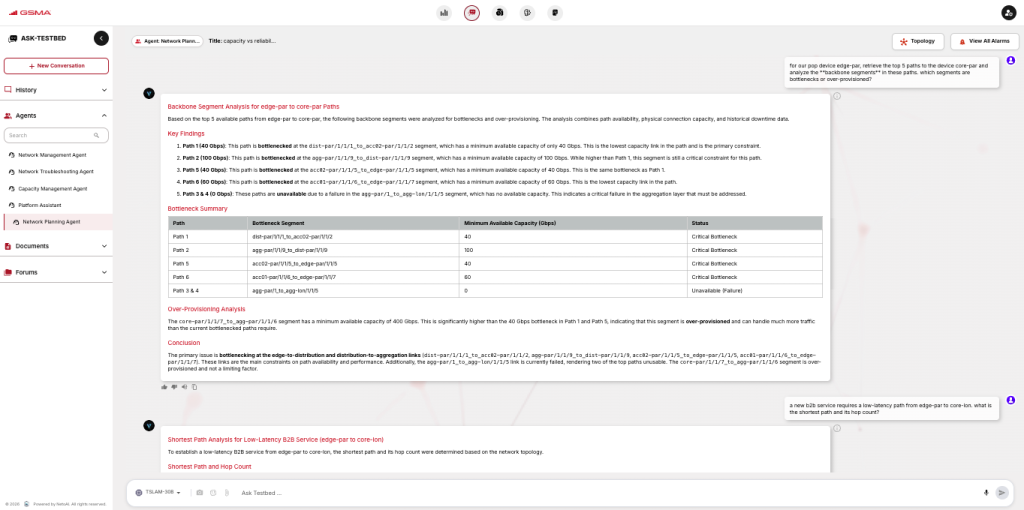The height and width of the screenshot is (510, 1024).
Task: Click the Path column header
Action: point(208,223)
